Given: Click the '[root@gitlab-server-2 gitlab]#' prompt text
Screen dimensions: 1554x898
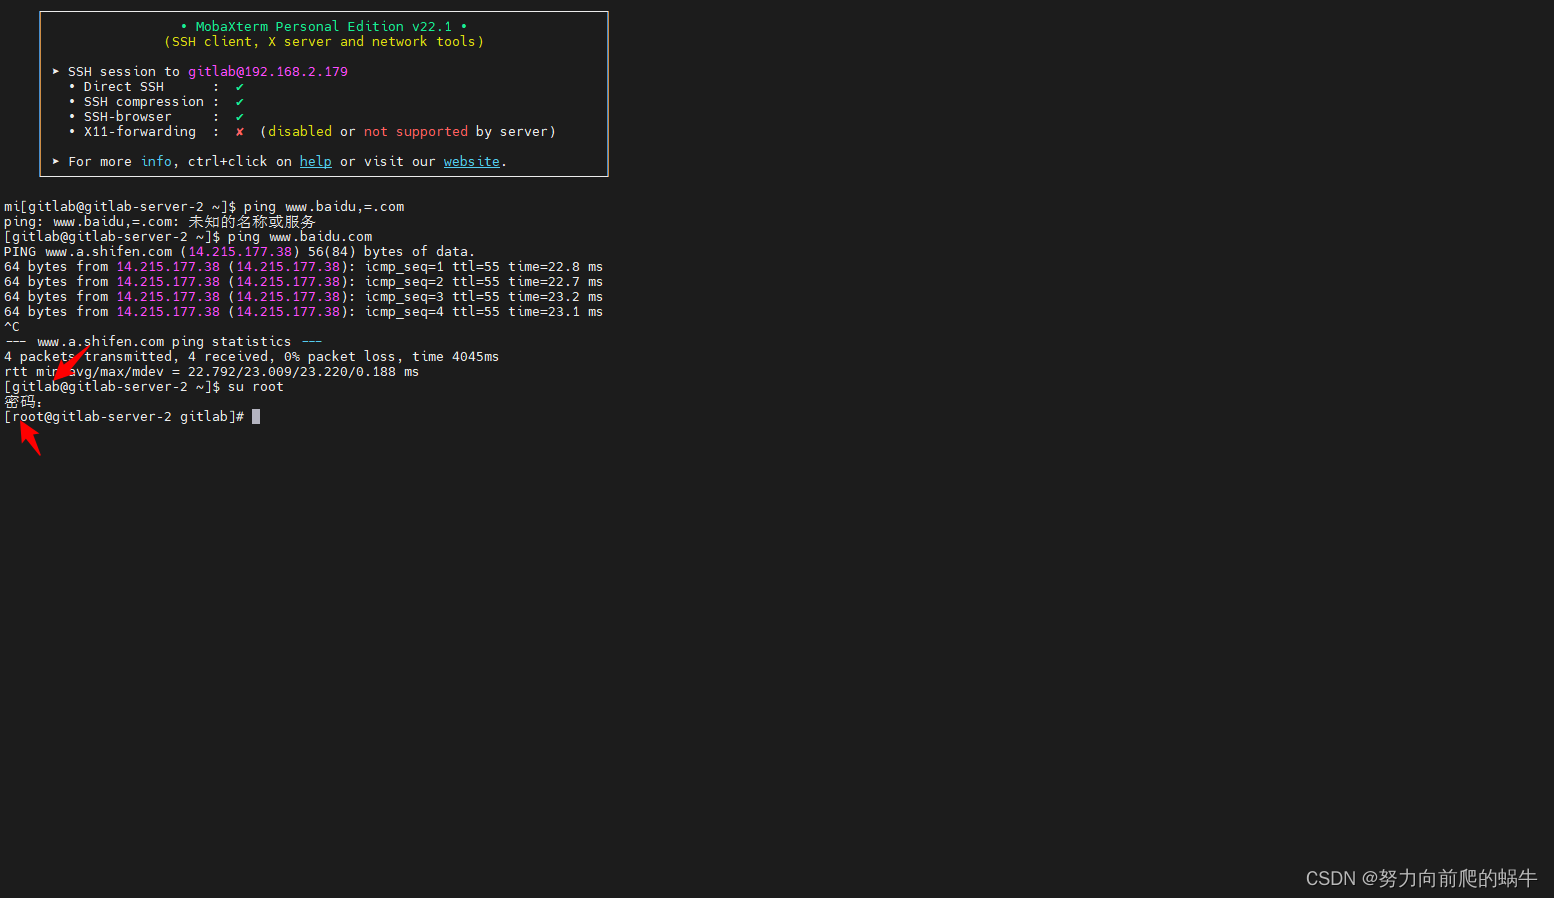Looking at the screenshot, I should point(124,416).
